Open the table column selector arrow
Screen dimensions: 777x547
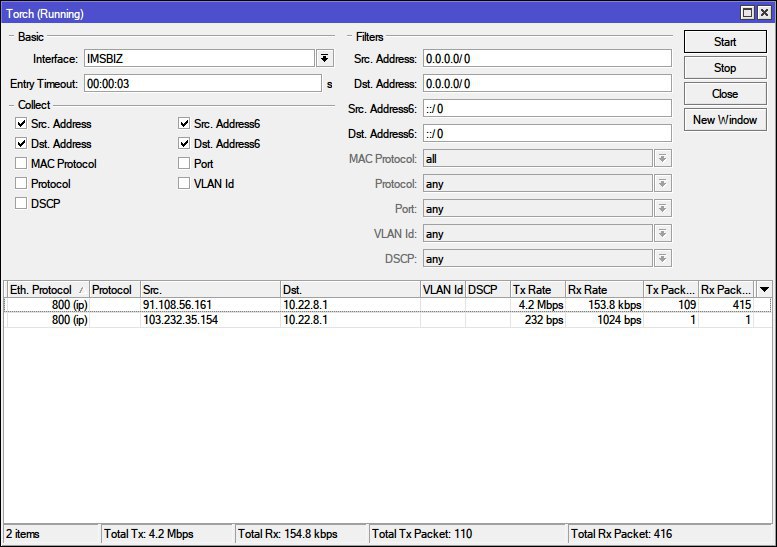click(765, 289)
